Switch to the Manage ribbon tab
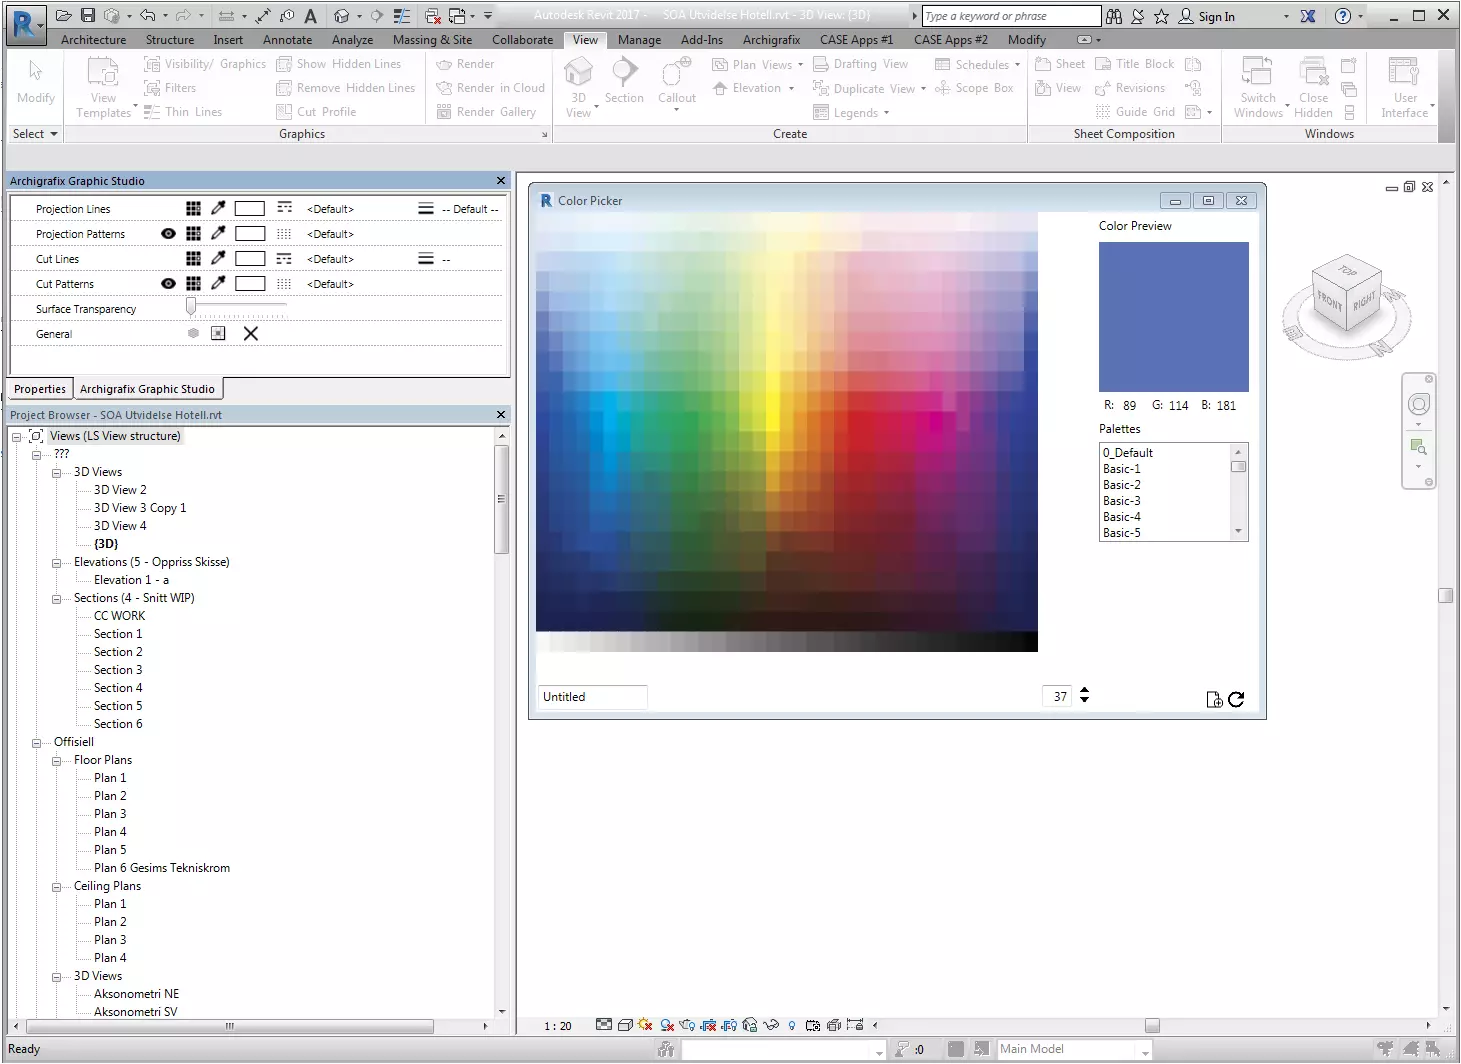This screenshot has height=1064, width=1461. 639,40
